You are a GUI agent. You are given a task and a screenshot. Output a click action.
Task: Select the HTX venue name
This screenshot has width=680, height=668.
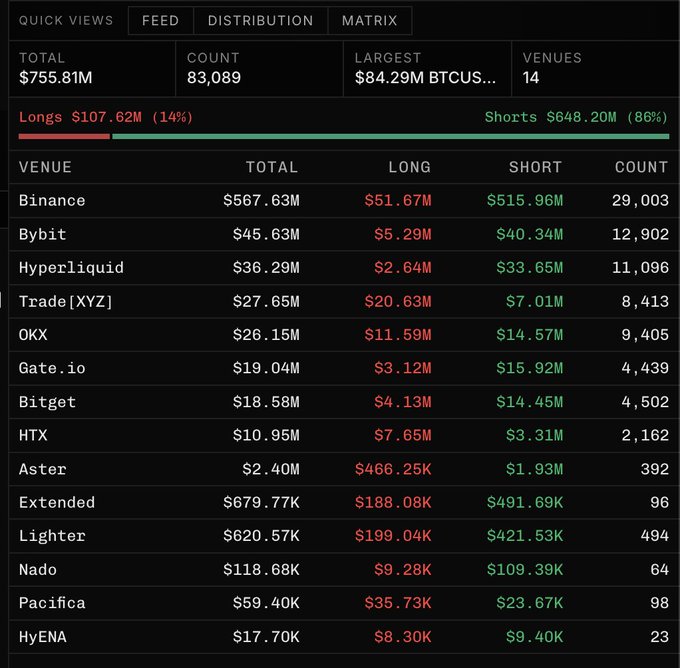(33, 435)
